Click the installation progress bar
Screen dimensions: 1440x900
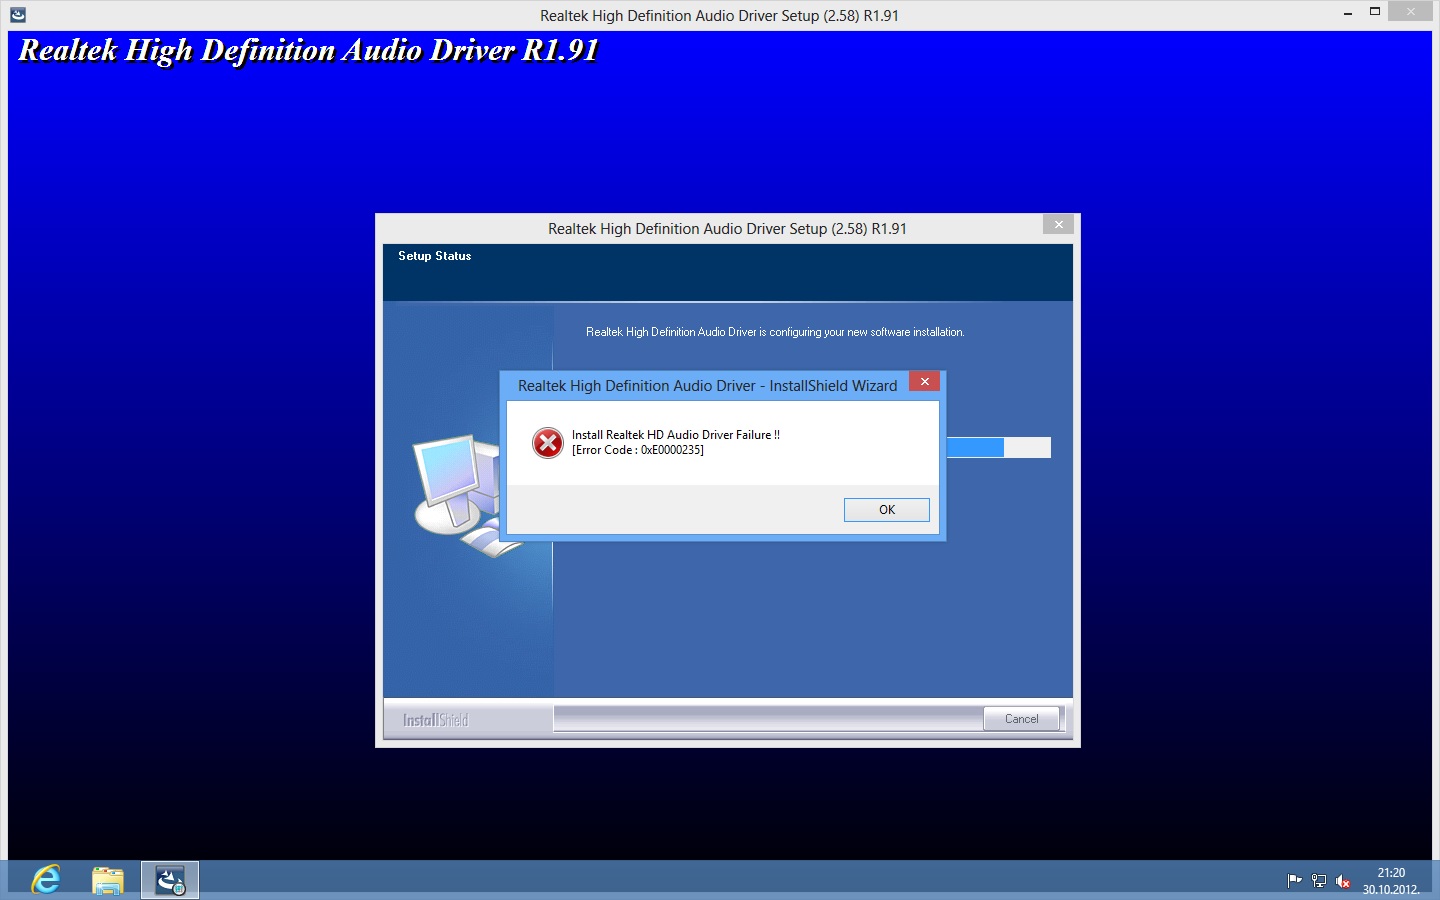(998, 447)
